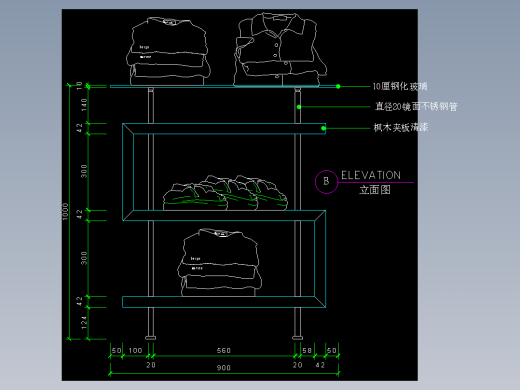The height and width of the screenshot is (390, 520).
Task: Click the 58 horizontal dimension value
Action: click(x=307, y=350)
